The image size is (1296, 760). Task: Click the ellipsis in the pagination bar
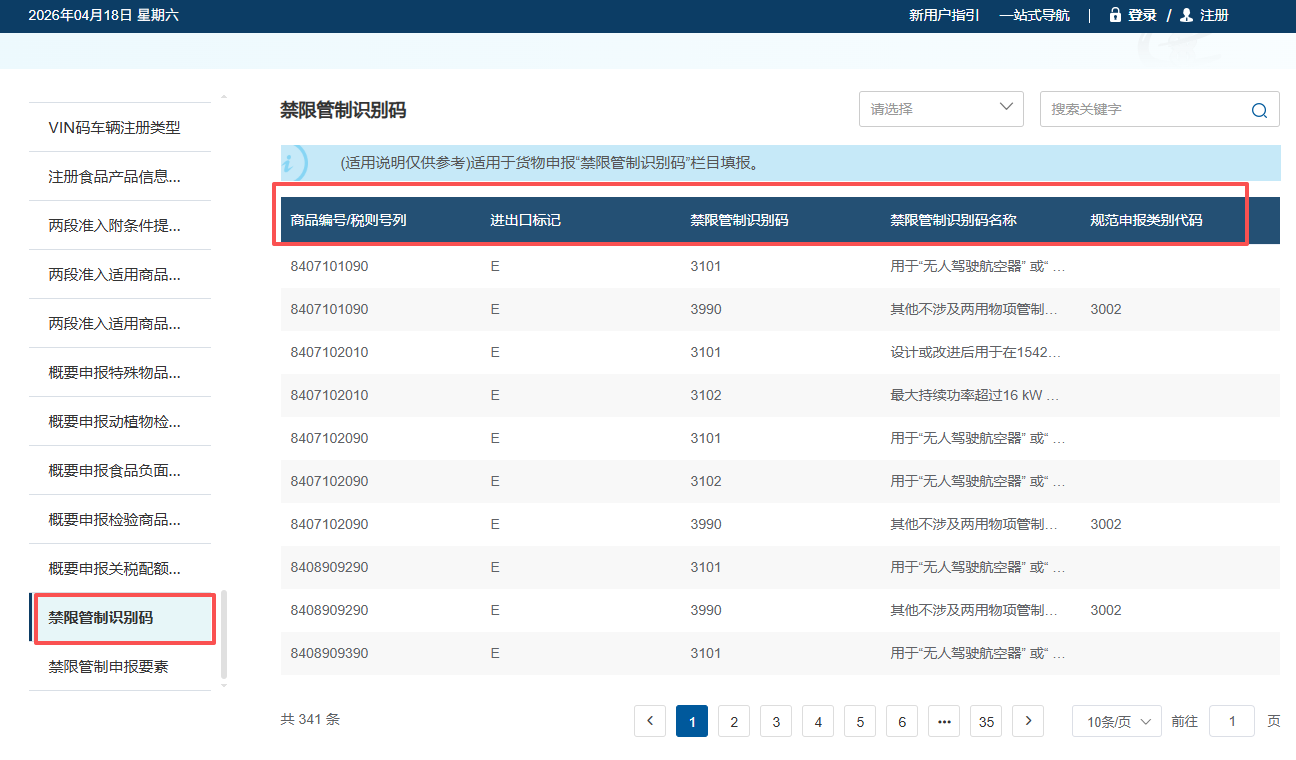coord(943,720)
